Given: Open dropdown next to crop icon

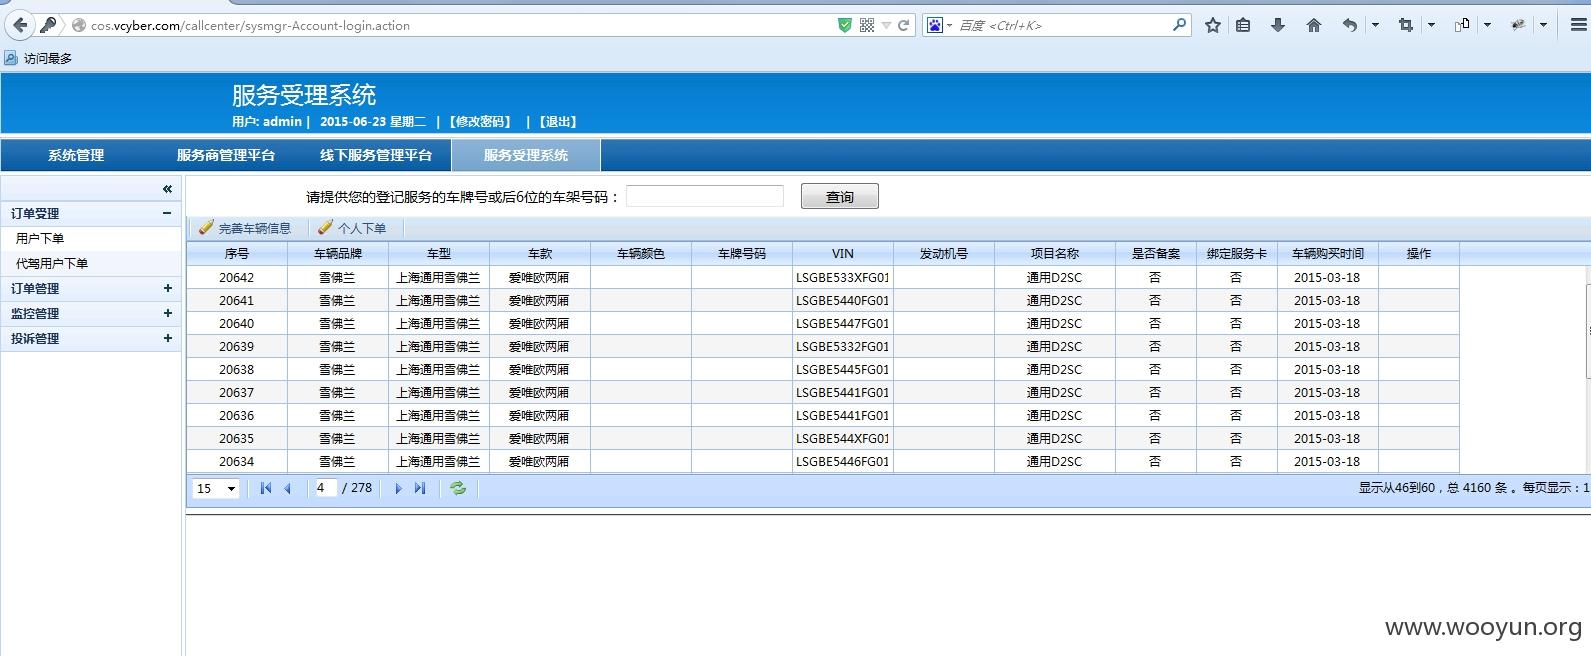Looking at the screenshot, I should (x=1431, y=25).
